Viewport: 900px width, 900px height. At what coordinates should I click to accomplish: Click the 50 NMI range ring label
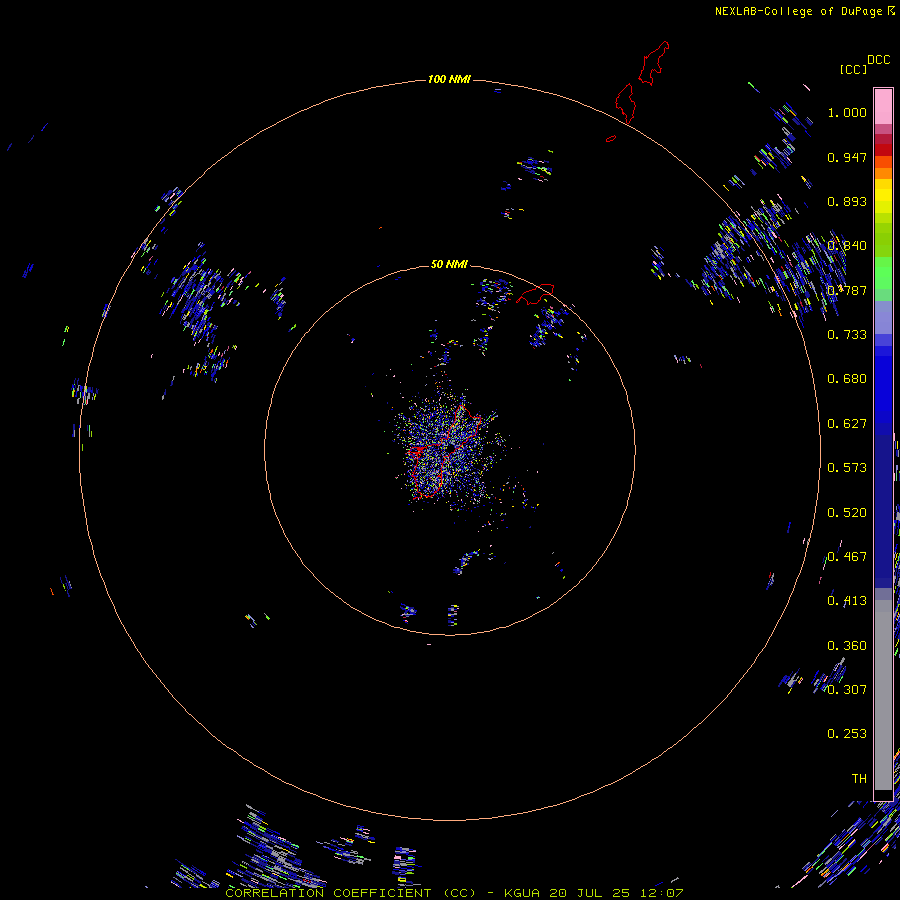click(449, 264)
